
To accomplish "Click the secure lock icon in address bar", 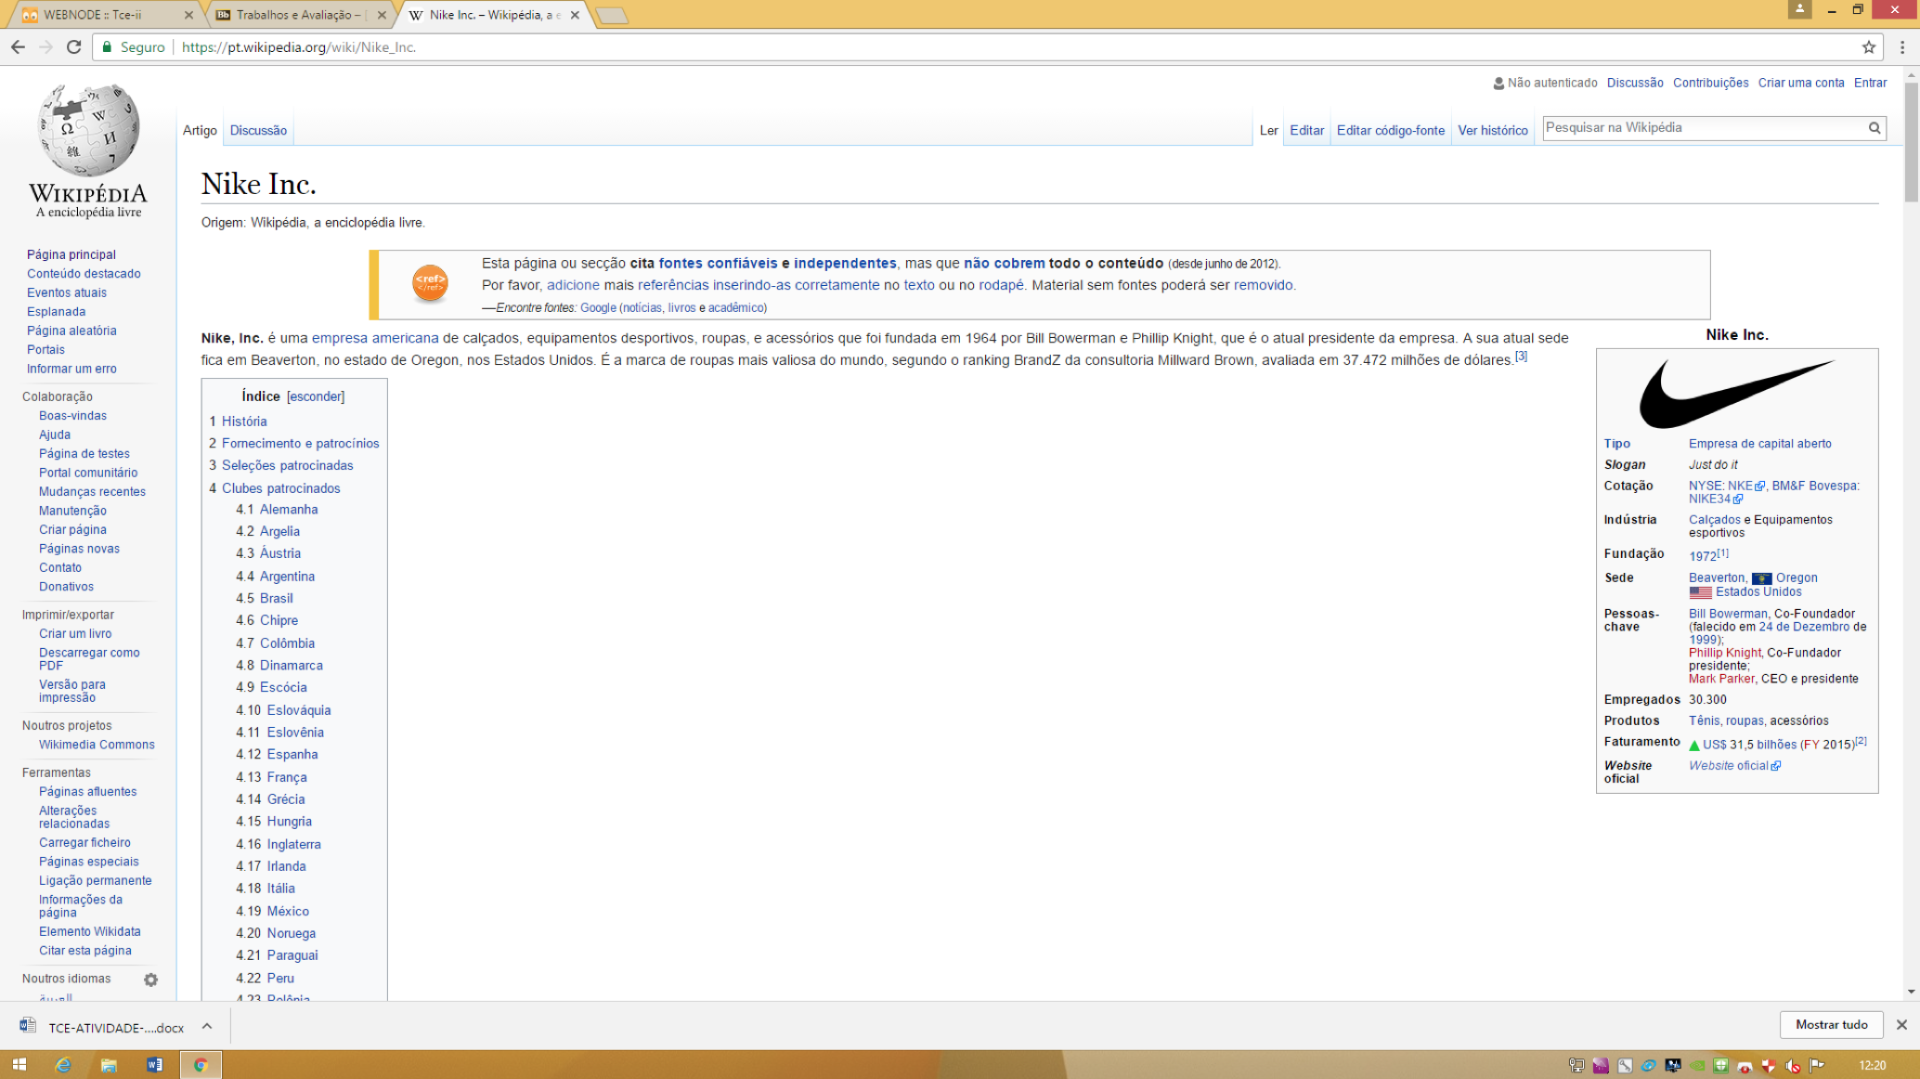I will pyautogui.click(x=106, y=47).
